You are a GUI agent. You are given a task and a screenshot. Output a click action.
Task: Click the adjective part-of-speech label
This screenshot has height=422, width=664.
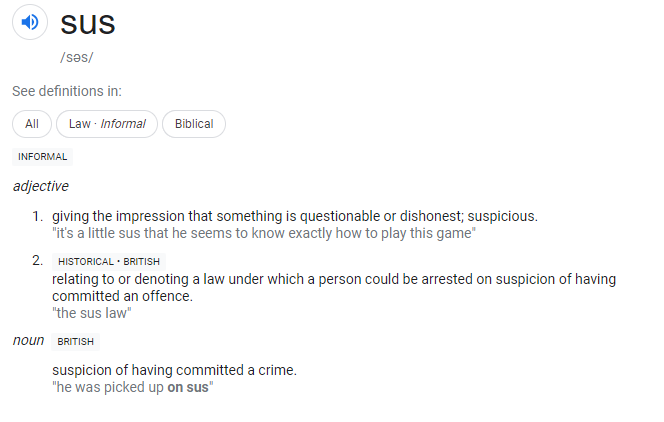[x=41, y=186]
